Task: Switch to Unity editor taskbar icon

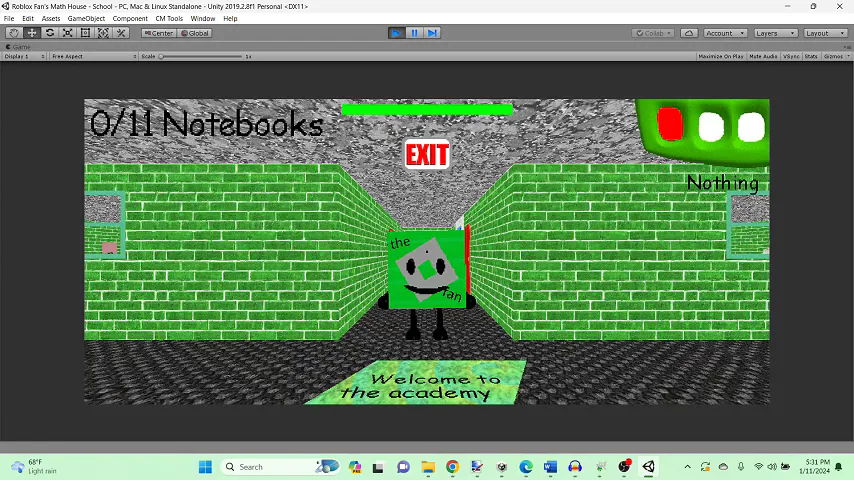Action: [x=648, y=467]
